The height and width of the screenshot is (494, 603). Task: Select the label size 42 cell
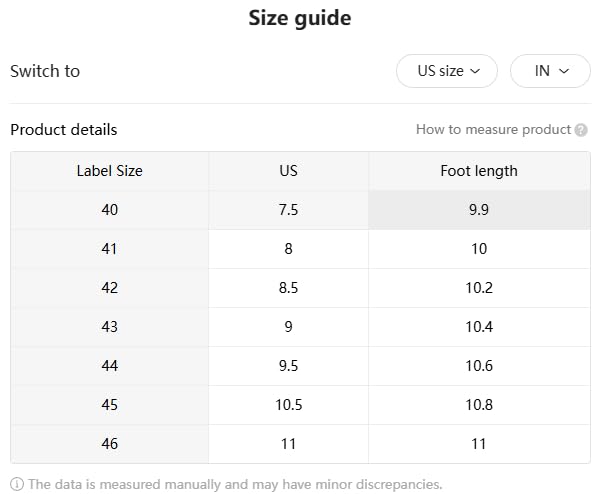tap(110, 288)
